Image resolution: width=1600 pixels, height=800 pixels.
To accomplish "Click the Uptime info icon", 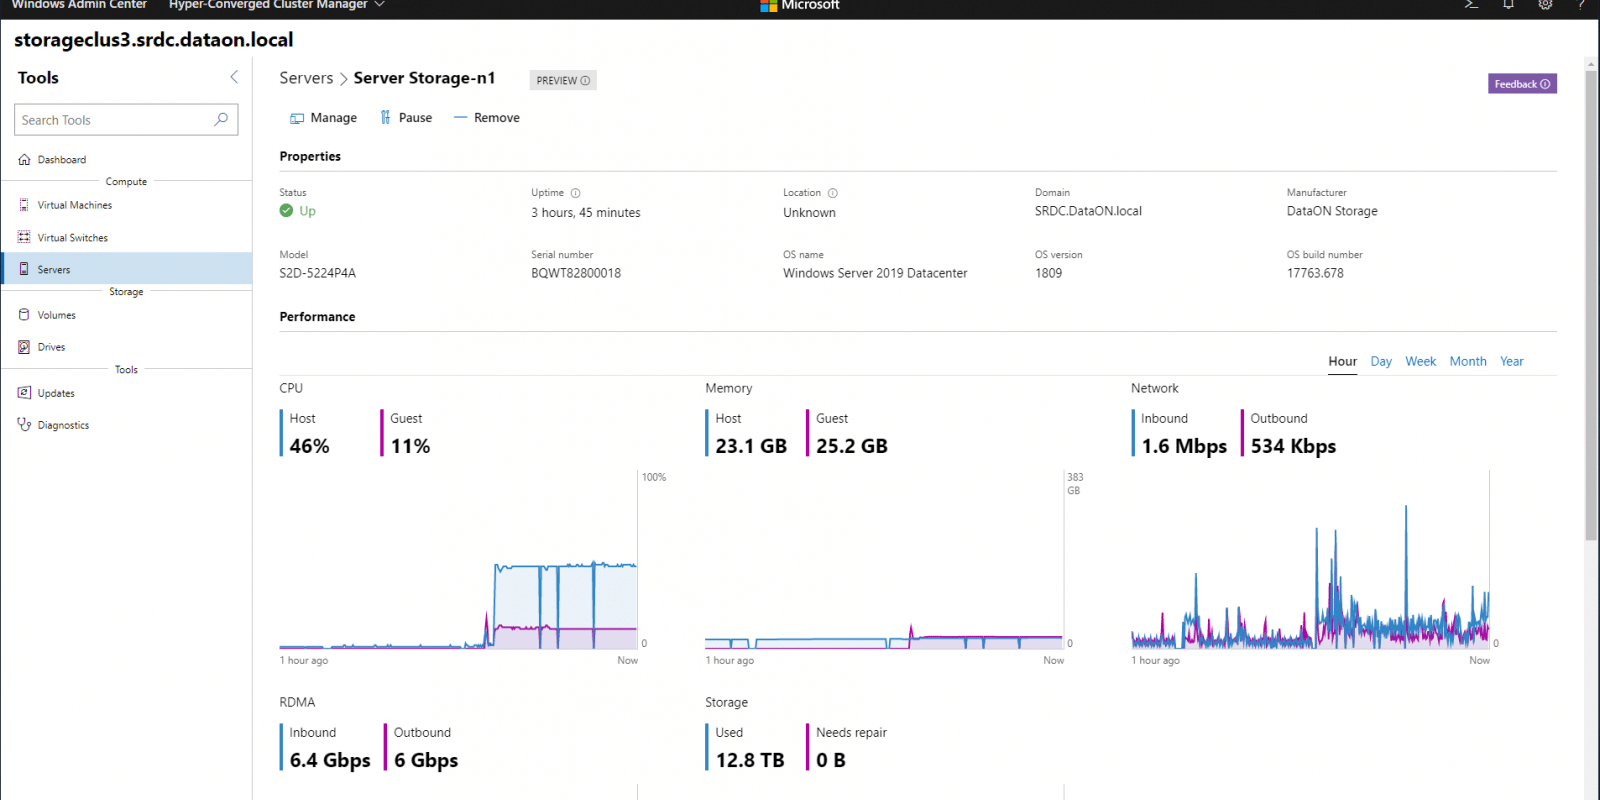I will [575, 193].
